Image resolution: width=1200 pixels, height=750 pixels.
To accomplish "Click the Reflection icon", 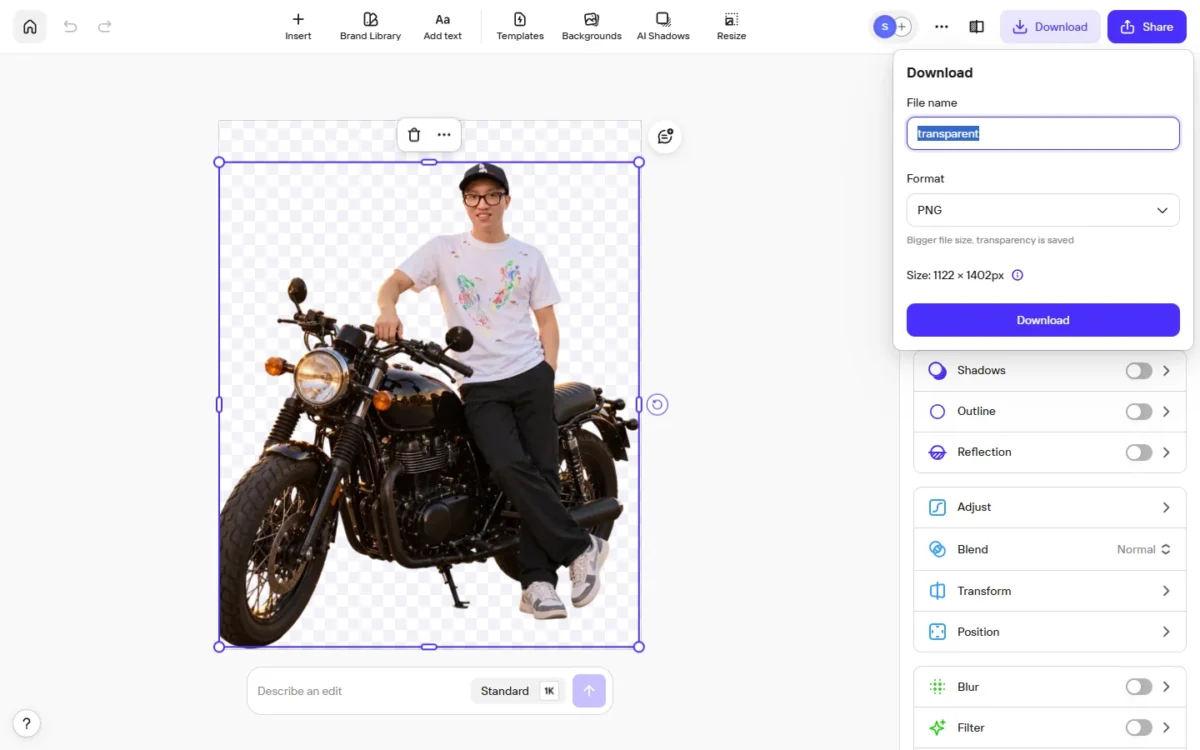I will (x=937, y=453).
